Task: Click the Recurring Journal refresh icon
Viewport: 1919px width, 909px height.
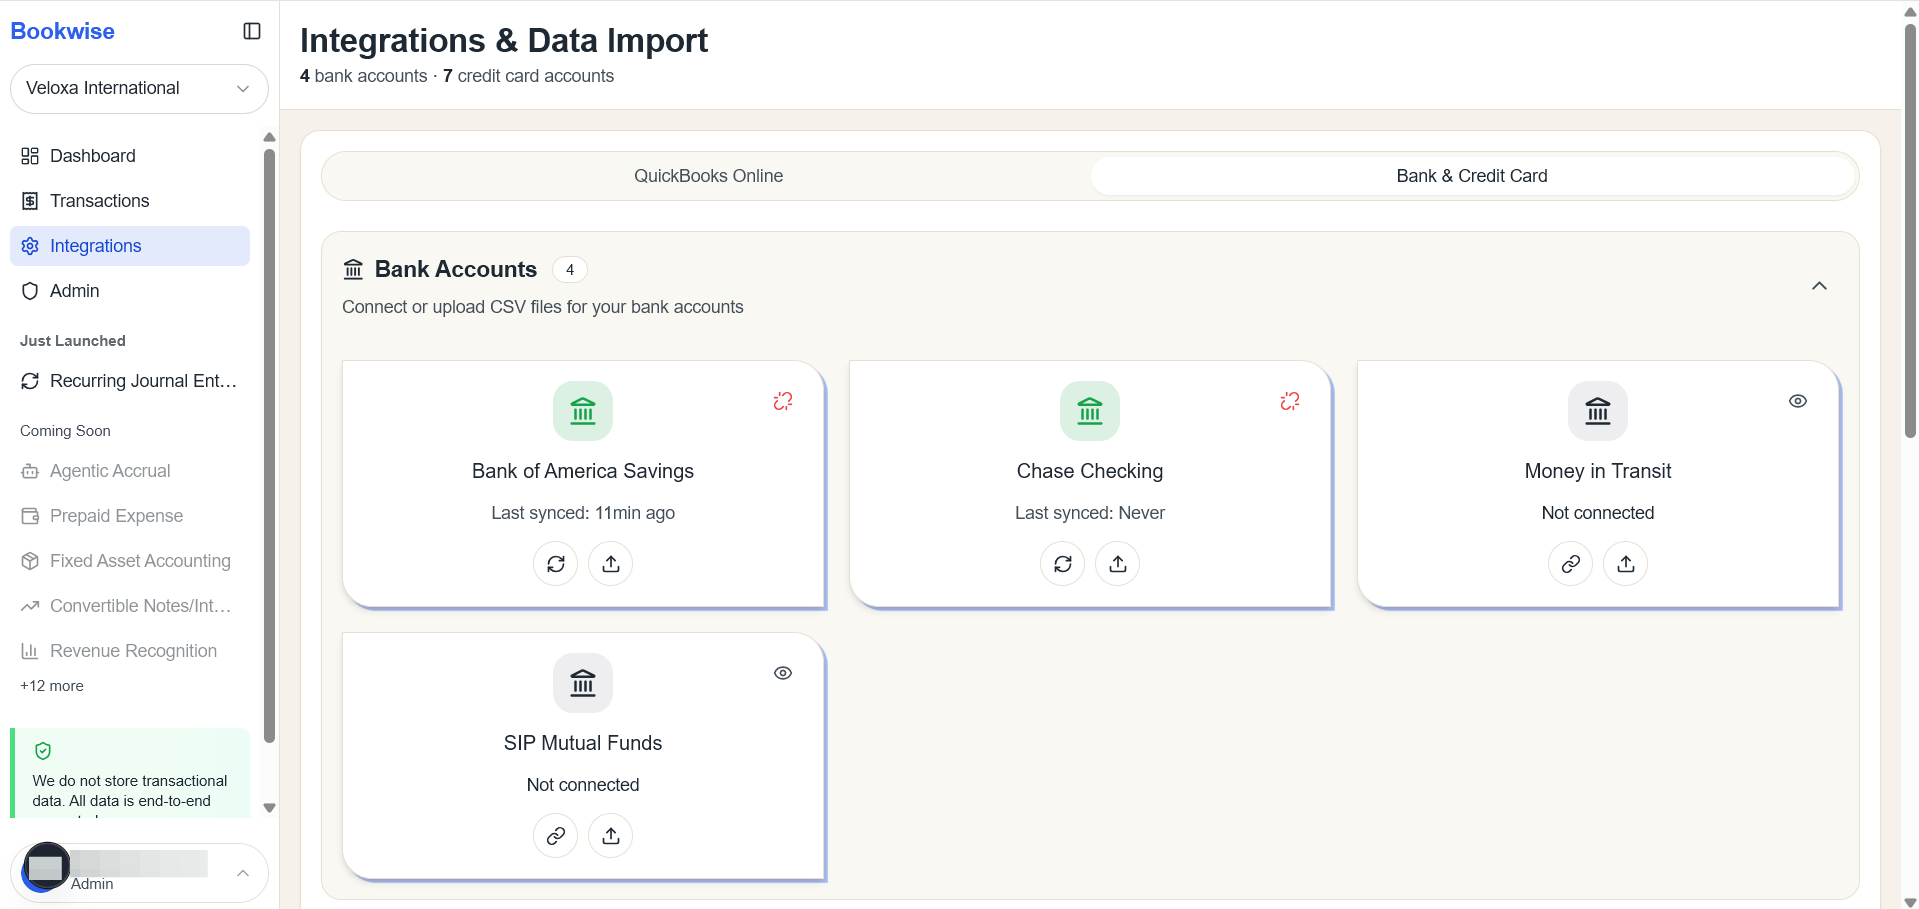Action: coord(30,381)
